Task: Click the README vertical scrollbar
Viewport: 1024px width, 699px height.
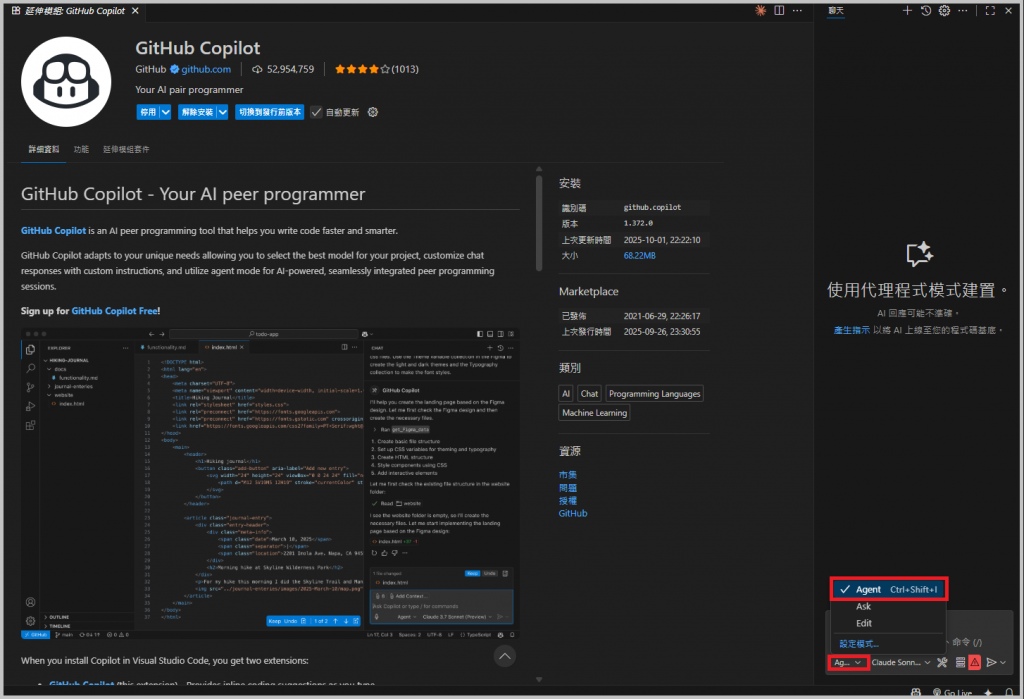Action: pyautogui.click(x=539, y=224)
